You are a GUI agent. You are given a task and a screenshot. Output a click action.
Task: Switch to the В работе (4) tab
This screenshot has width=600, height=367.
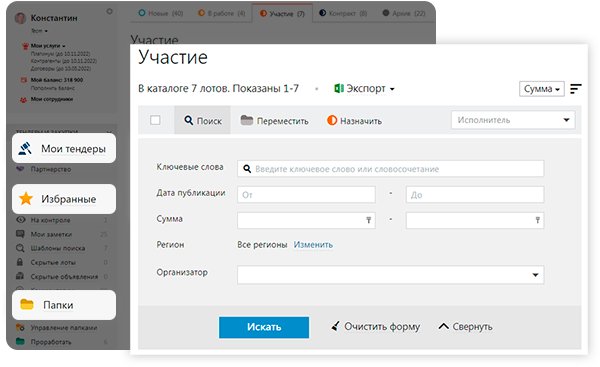pos(222,13)
